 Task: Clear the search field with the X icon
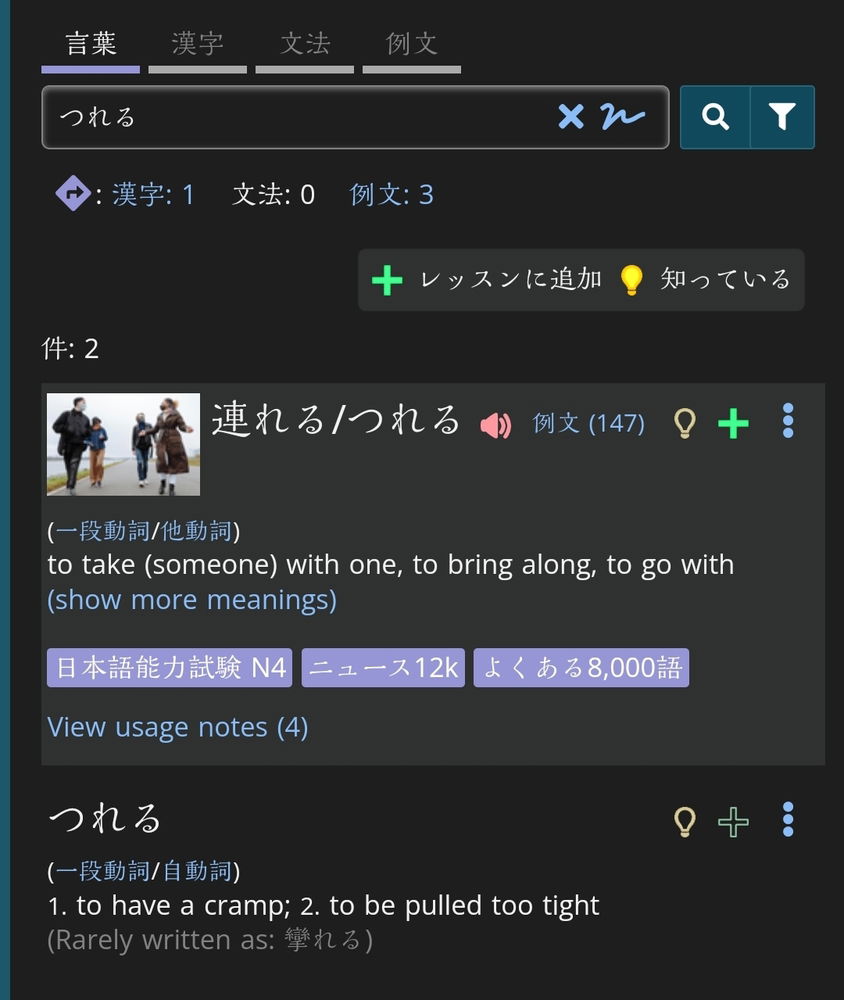[x=570, y=117]
